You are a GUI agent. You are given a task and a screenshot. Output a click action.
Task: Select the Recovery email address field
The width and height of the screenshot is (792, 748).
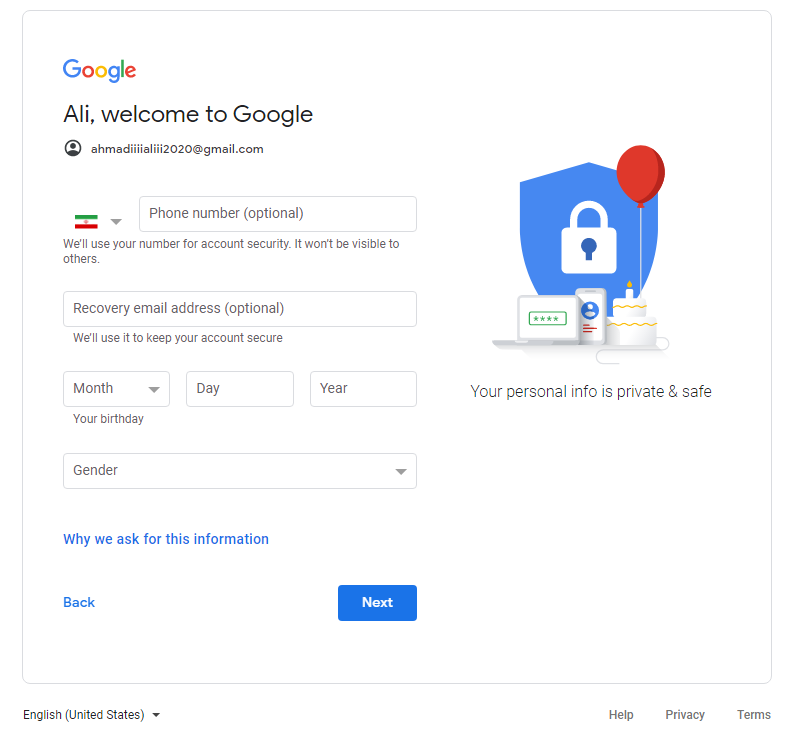(x=240, y=309)
